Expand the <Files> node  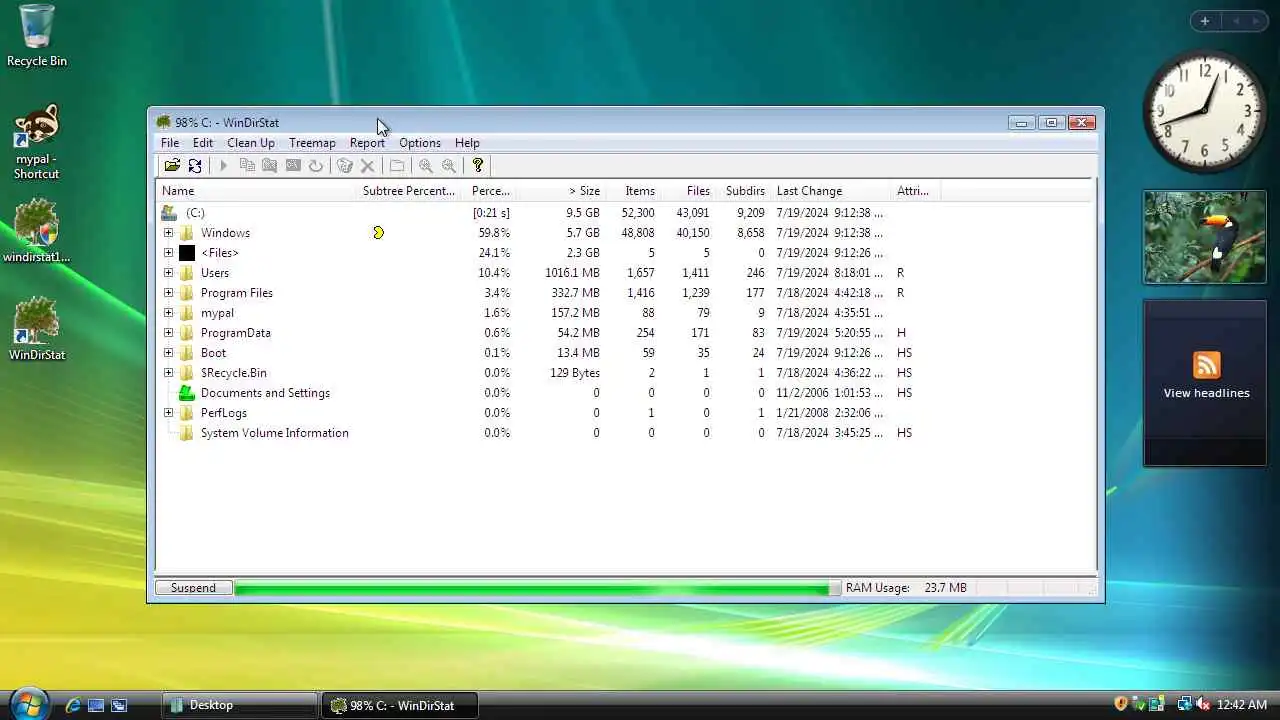[168, 253]
